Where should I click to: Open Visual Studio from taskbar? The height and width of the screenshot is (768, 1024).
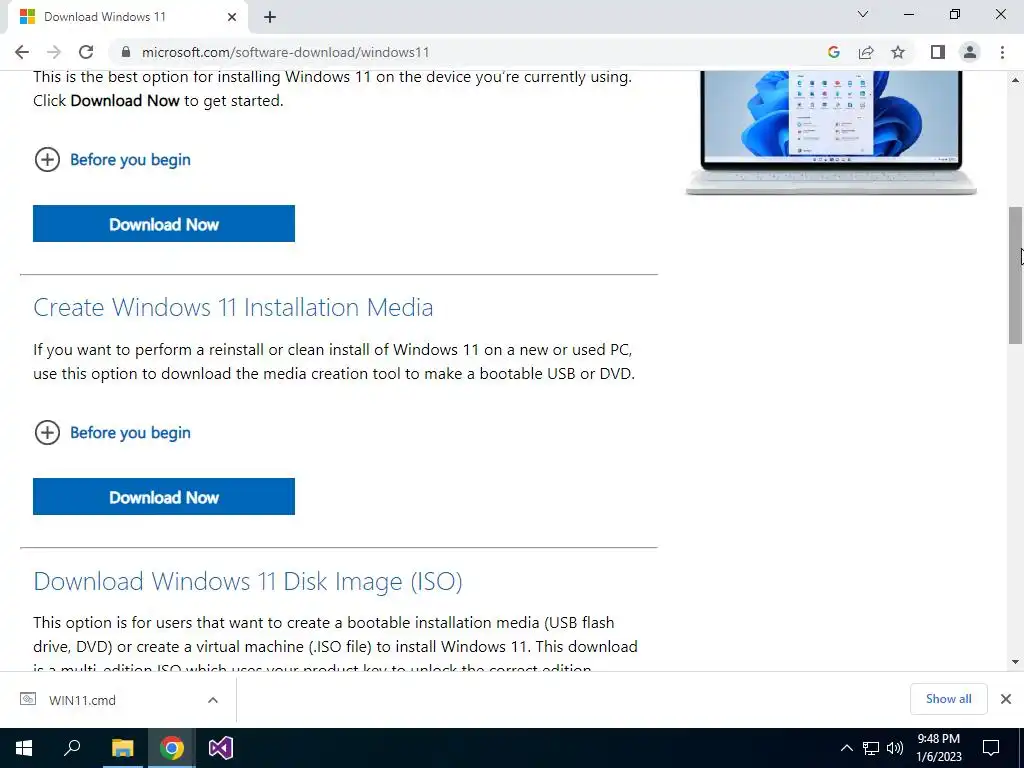[x=221, y=748]
